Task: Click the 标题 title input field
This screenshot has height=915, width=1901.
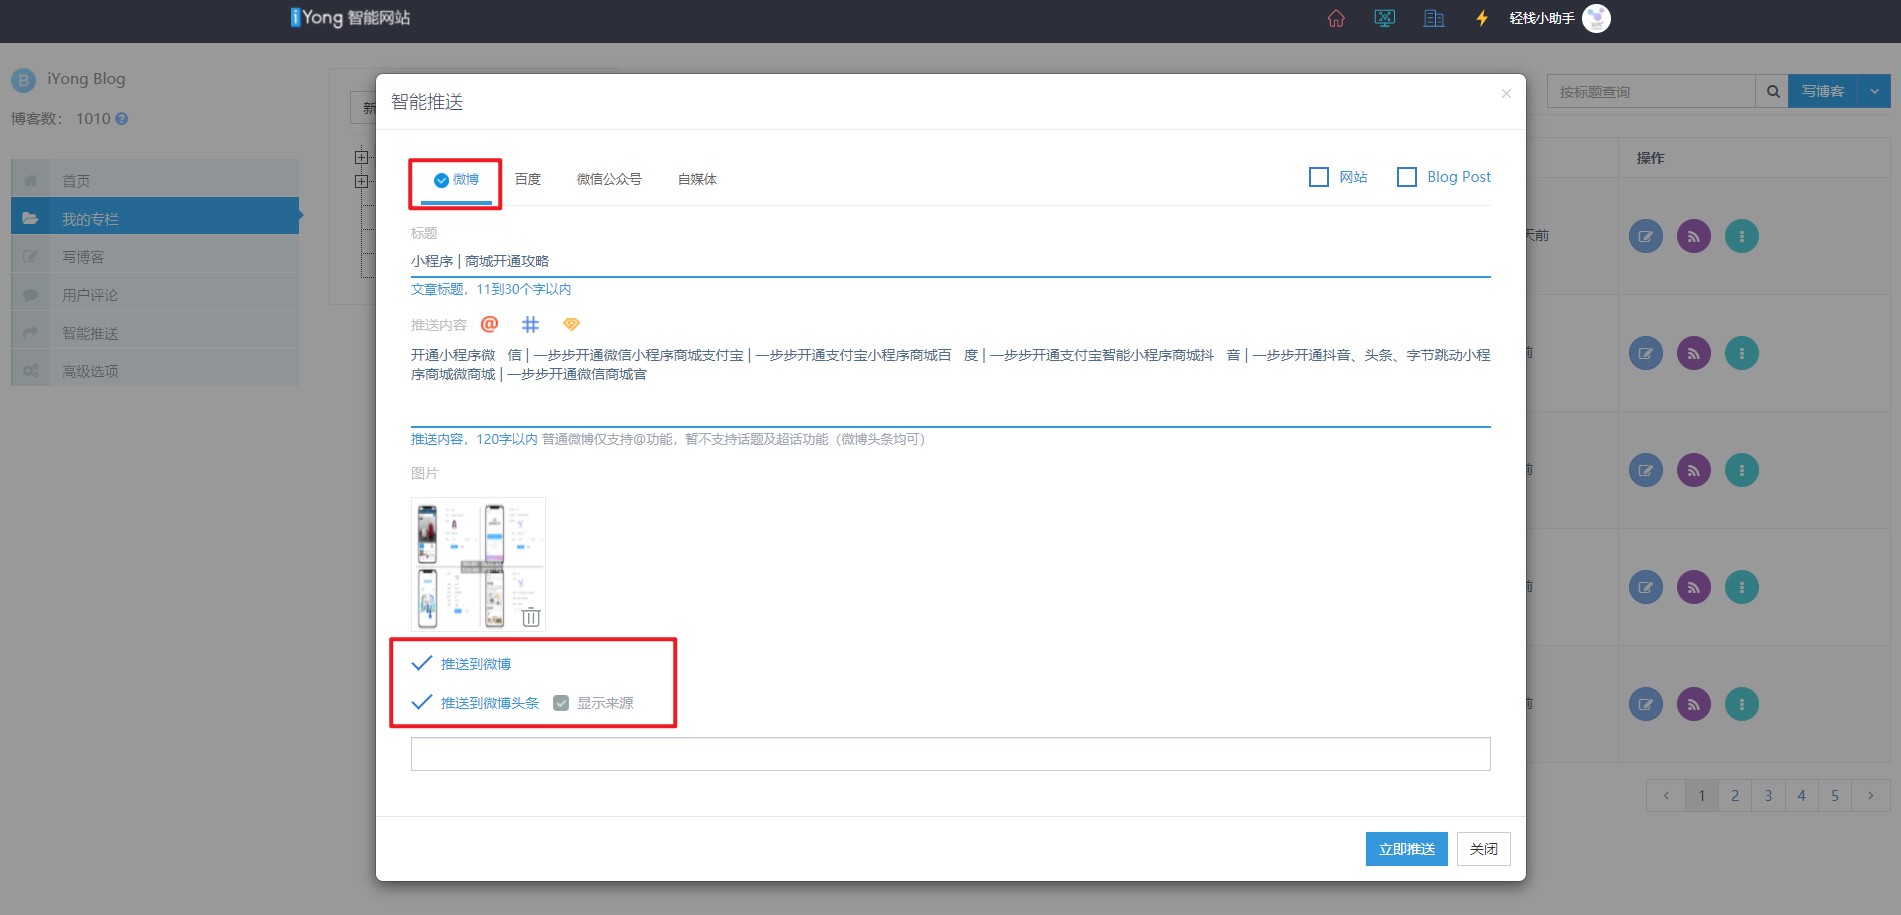Action: click(x=950, y=261)
